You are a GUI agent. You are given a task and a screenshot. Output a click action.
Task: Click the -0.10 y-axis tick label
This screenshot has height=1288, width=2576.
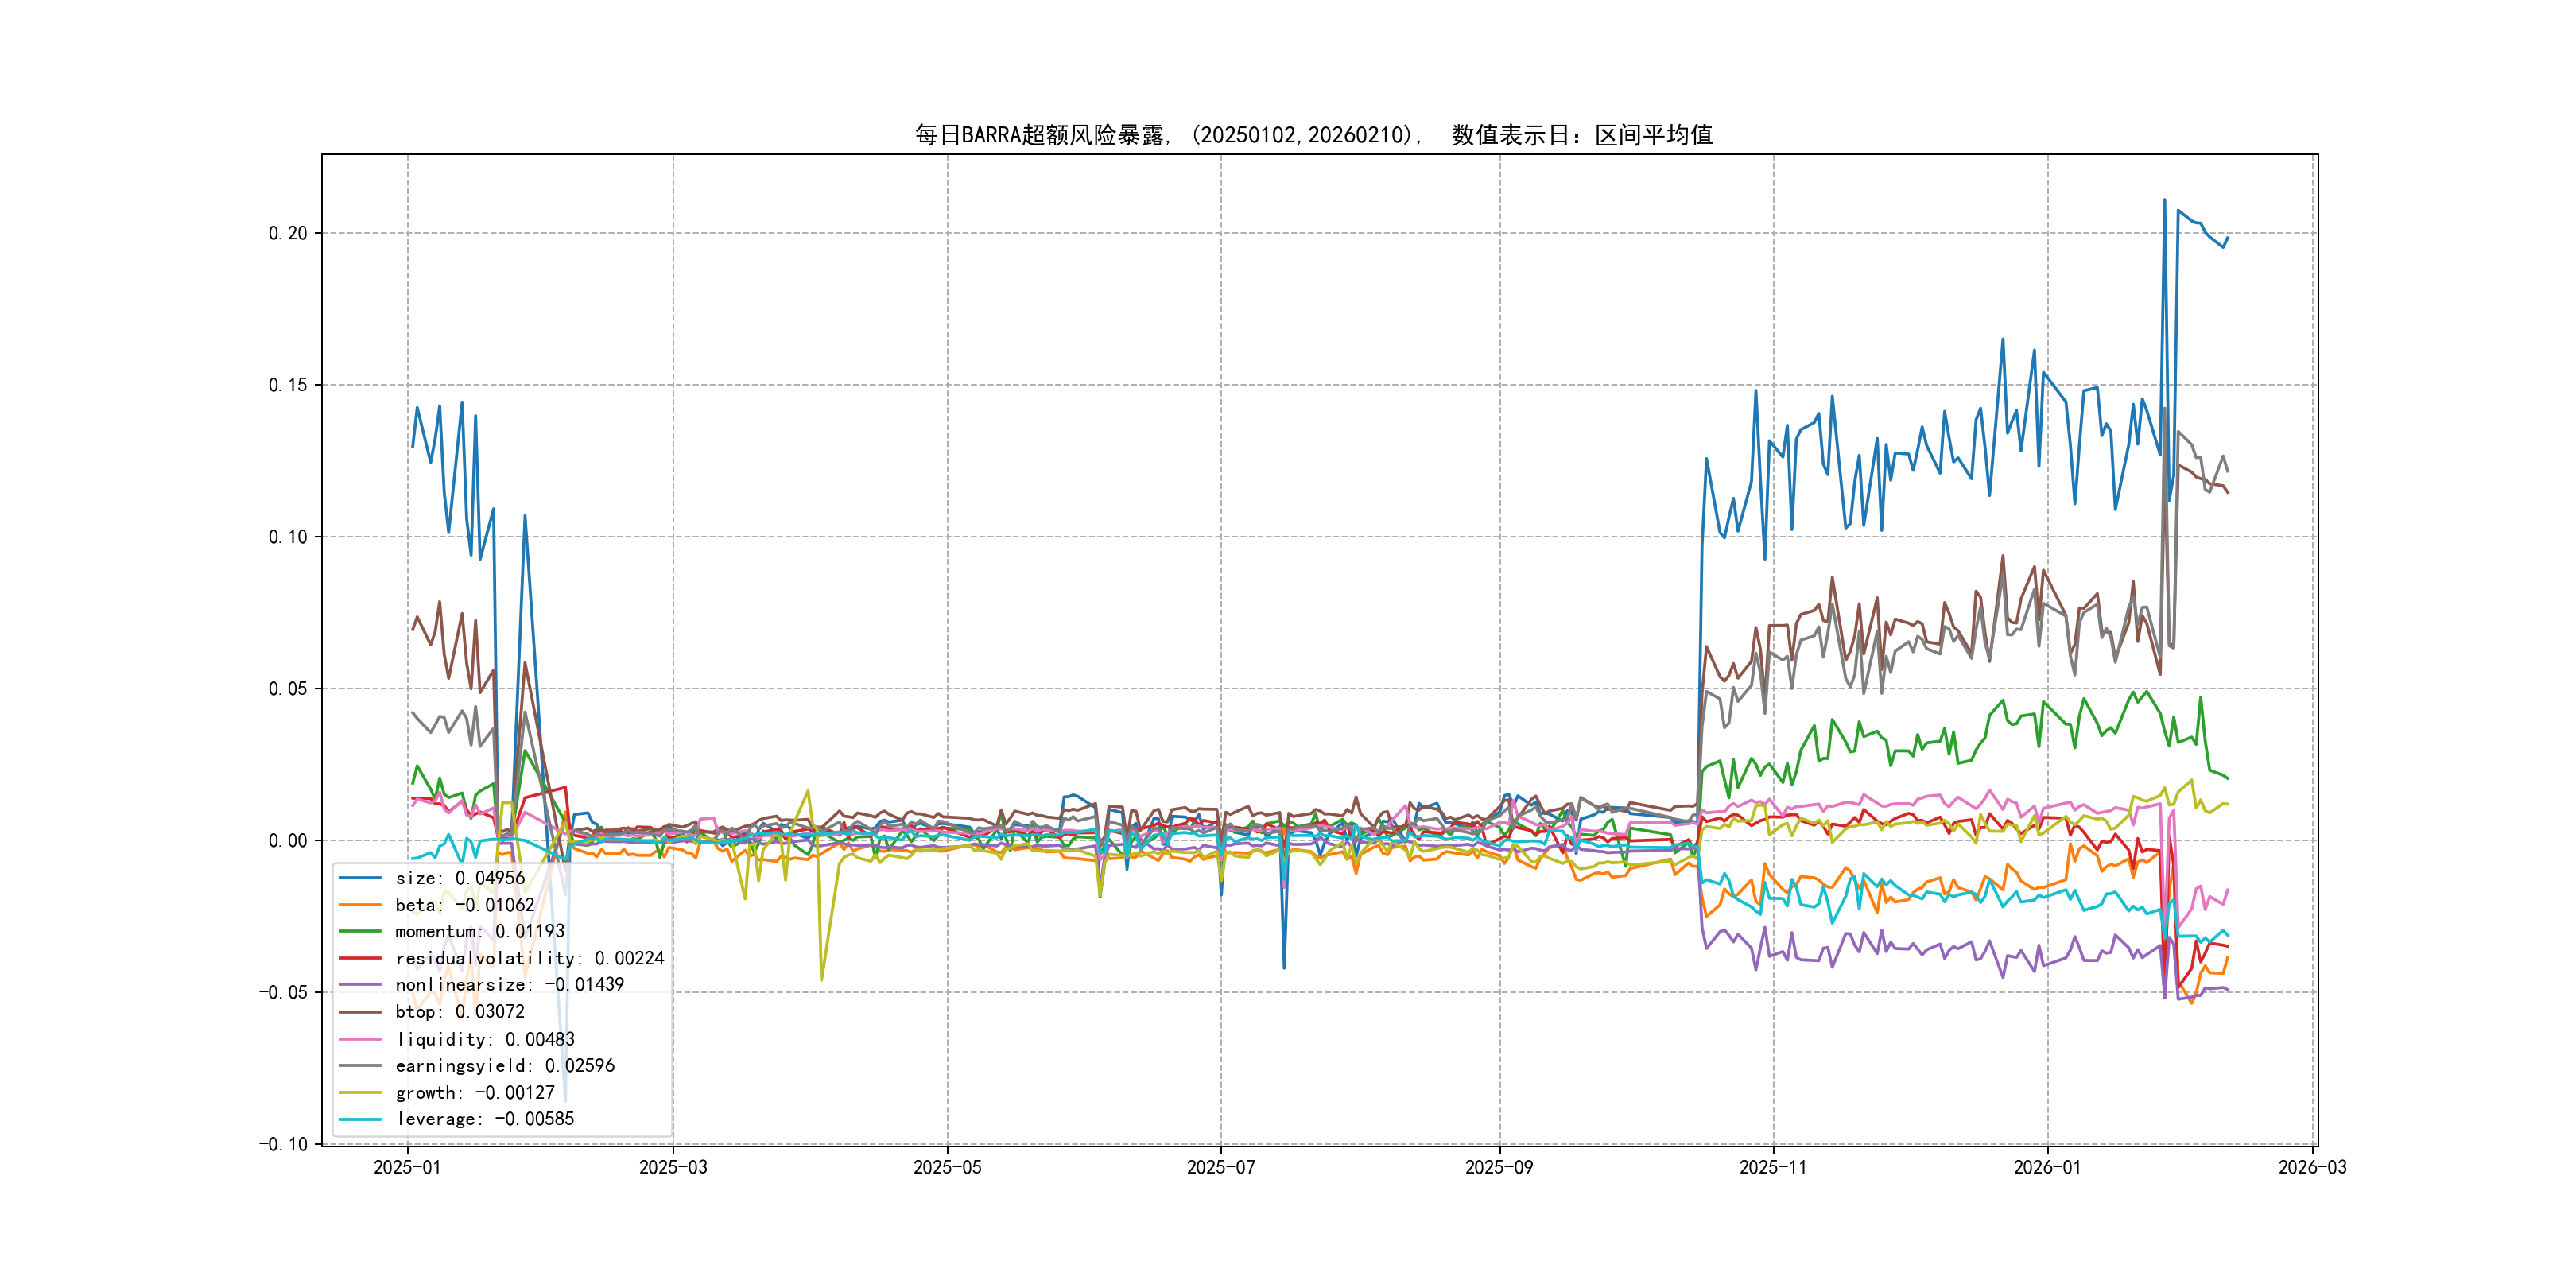(x=283, y=1144)
